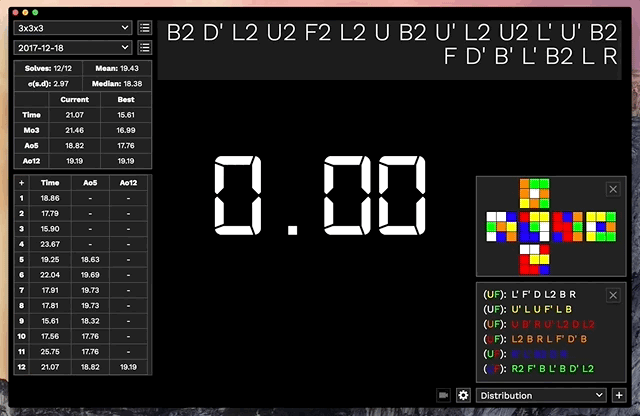Close the cube scramble preview panel
The image size is (640, 416).
point(613,189)
